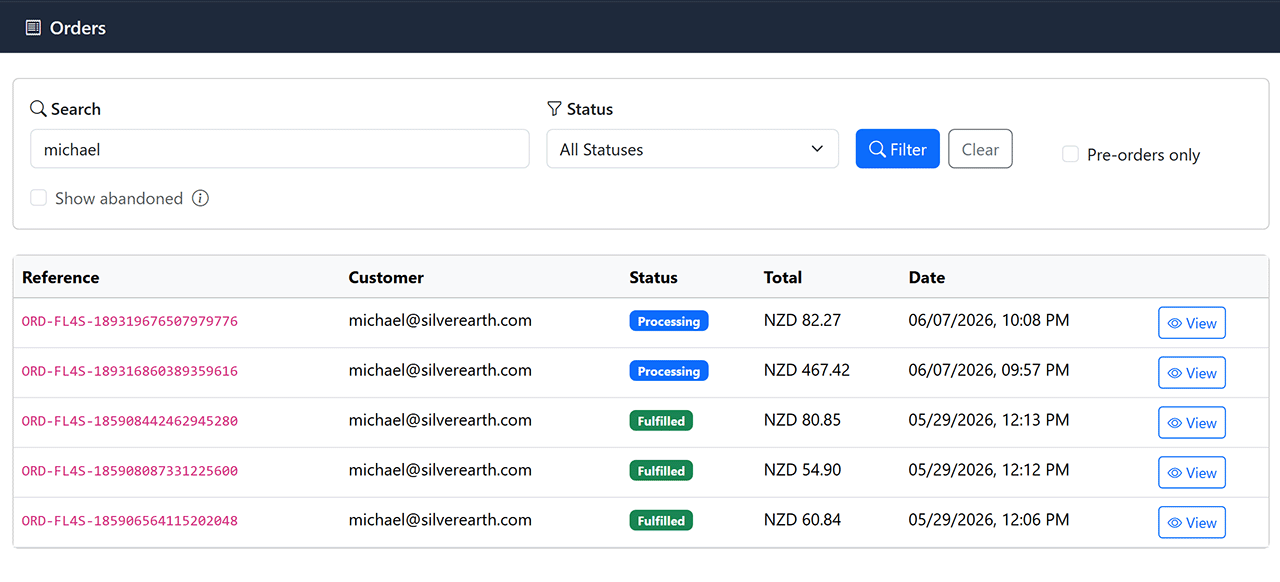This screenshot has height=582, width=1280.
Task: Click customer email on 09:57 PM order row
Action: pyautogui.click(x=440, y=370)
